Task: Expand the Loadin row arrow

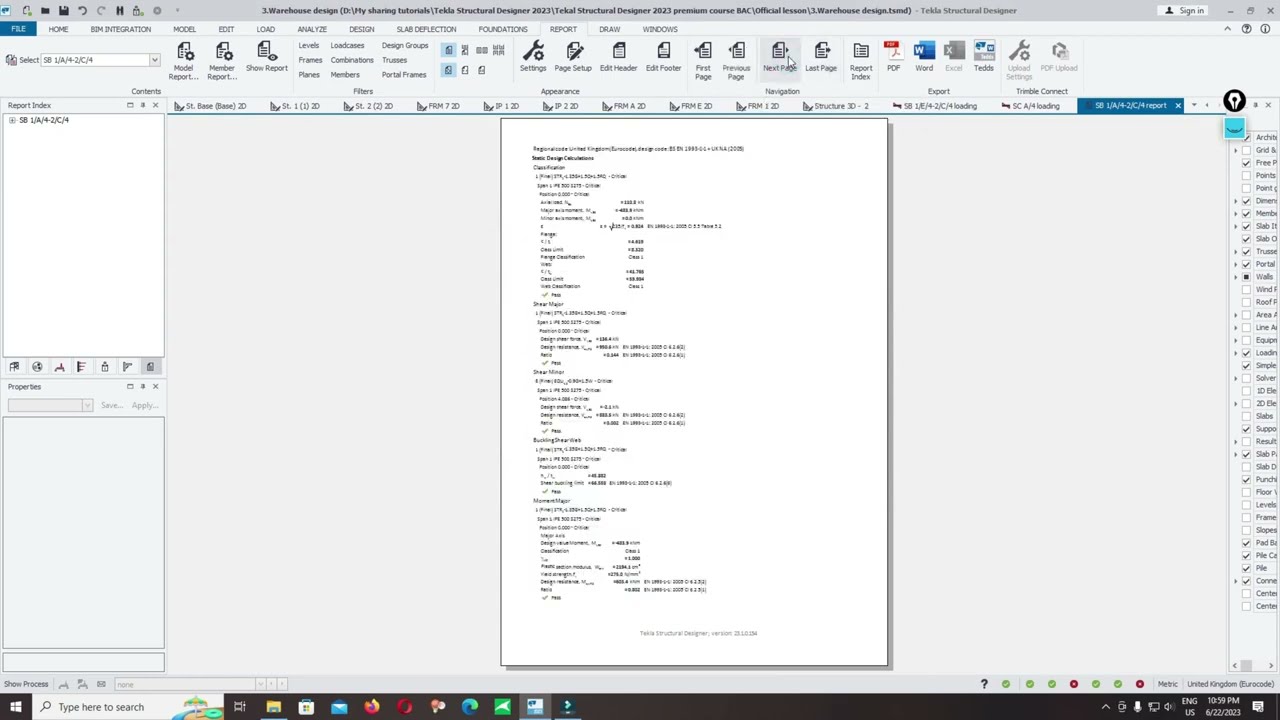Action: [x=1235, y=353]
